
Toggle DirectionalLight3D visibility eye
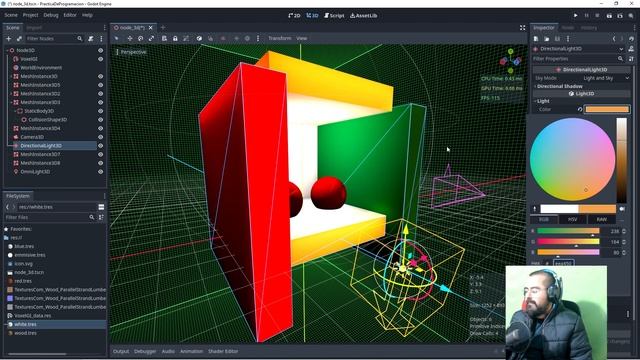pos(100,146)
